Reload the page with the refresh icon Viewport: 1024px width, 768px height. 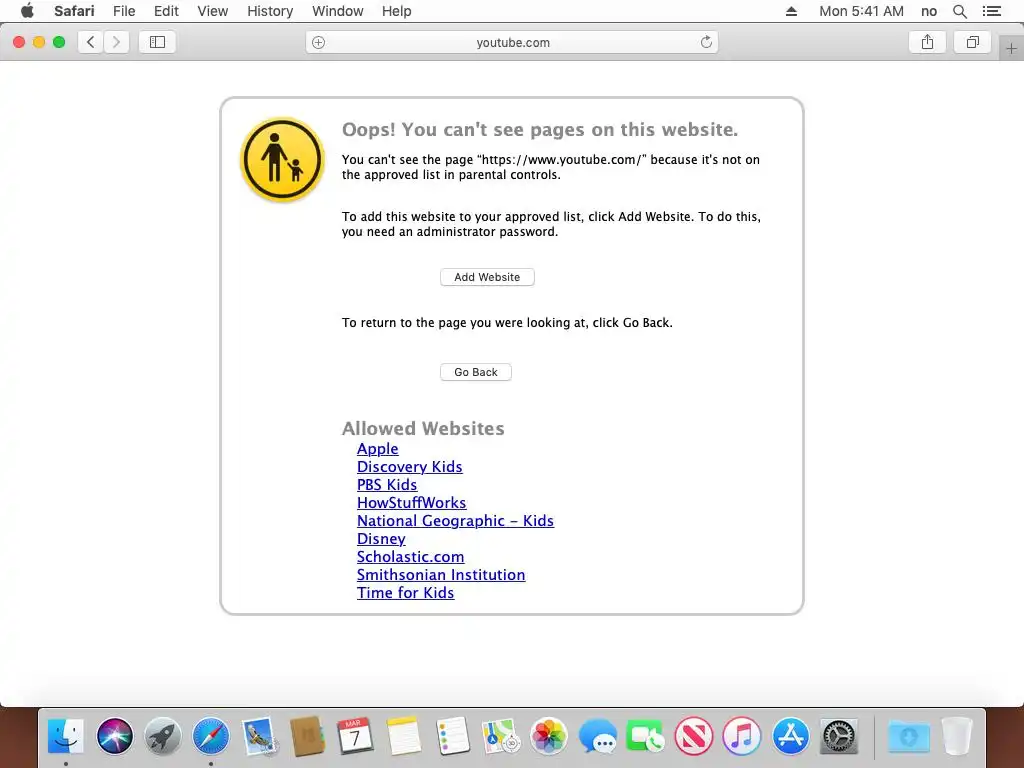(706, 42)
